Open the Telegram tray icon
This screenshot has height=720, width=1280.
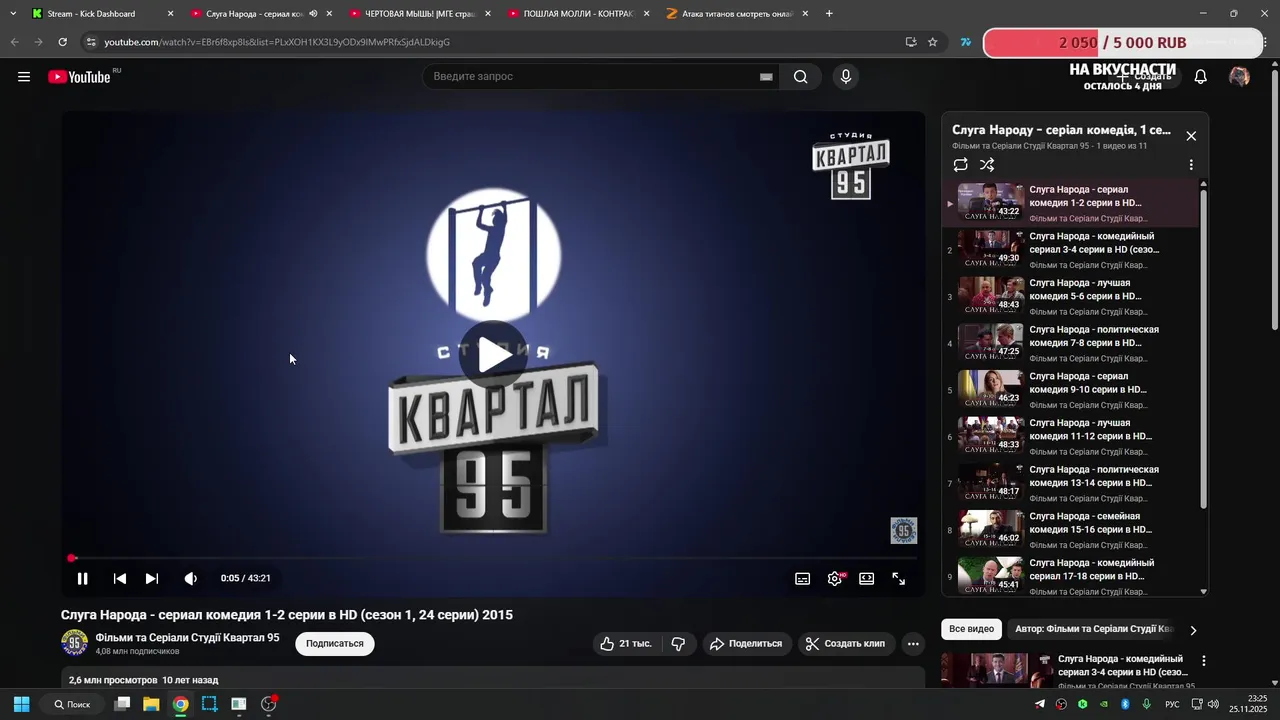click(1040, 704)
